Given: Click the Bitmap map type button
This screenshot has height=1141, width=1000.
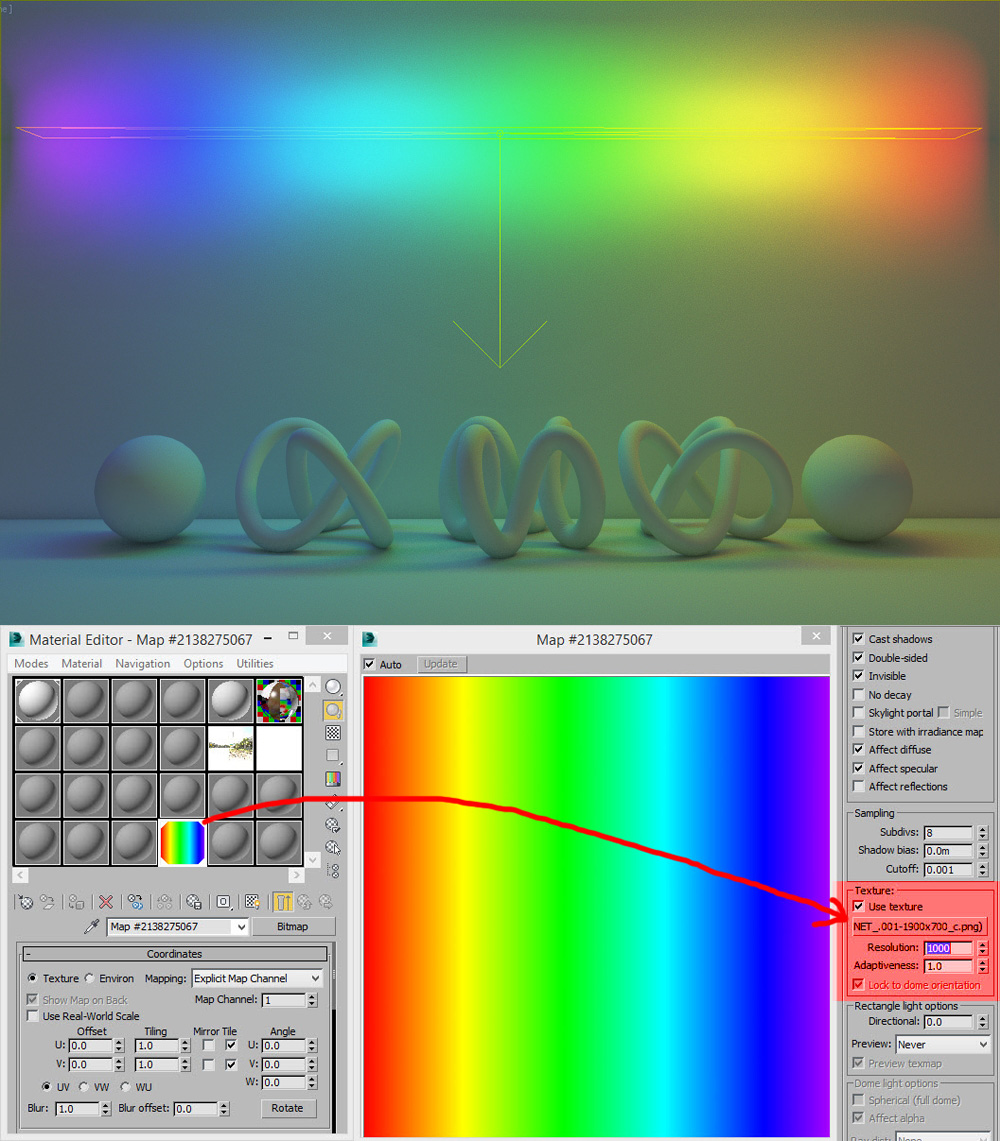Looking at the screenshot, I should coord(293,926).
